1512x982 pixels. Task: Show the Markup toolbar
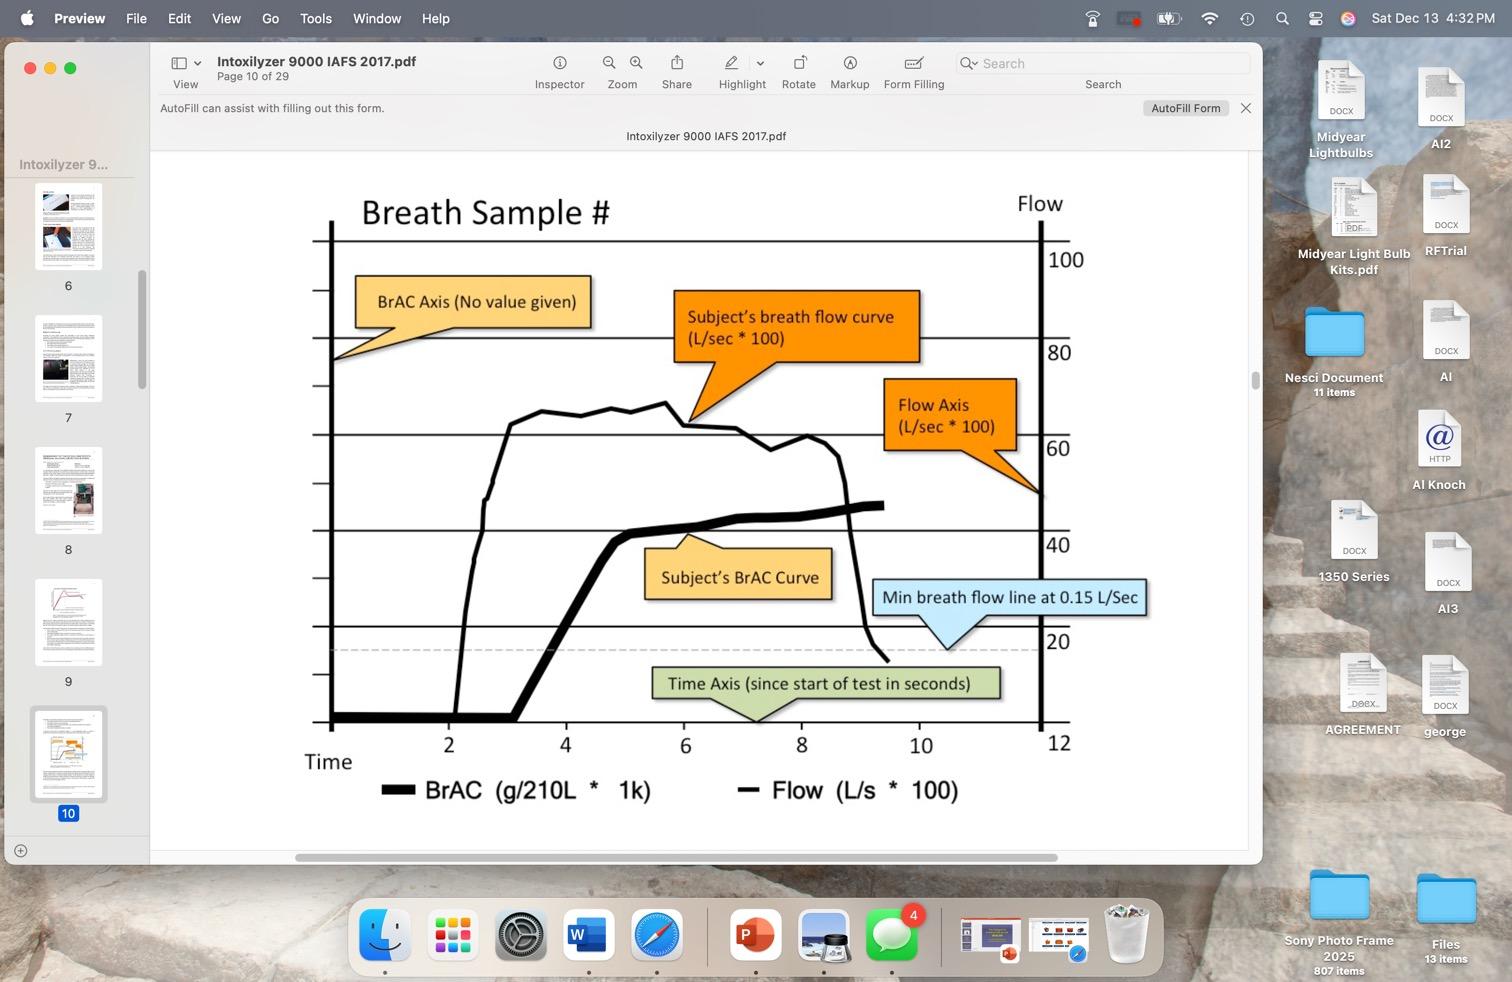pos(850,63)
